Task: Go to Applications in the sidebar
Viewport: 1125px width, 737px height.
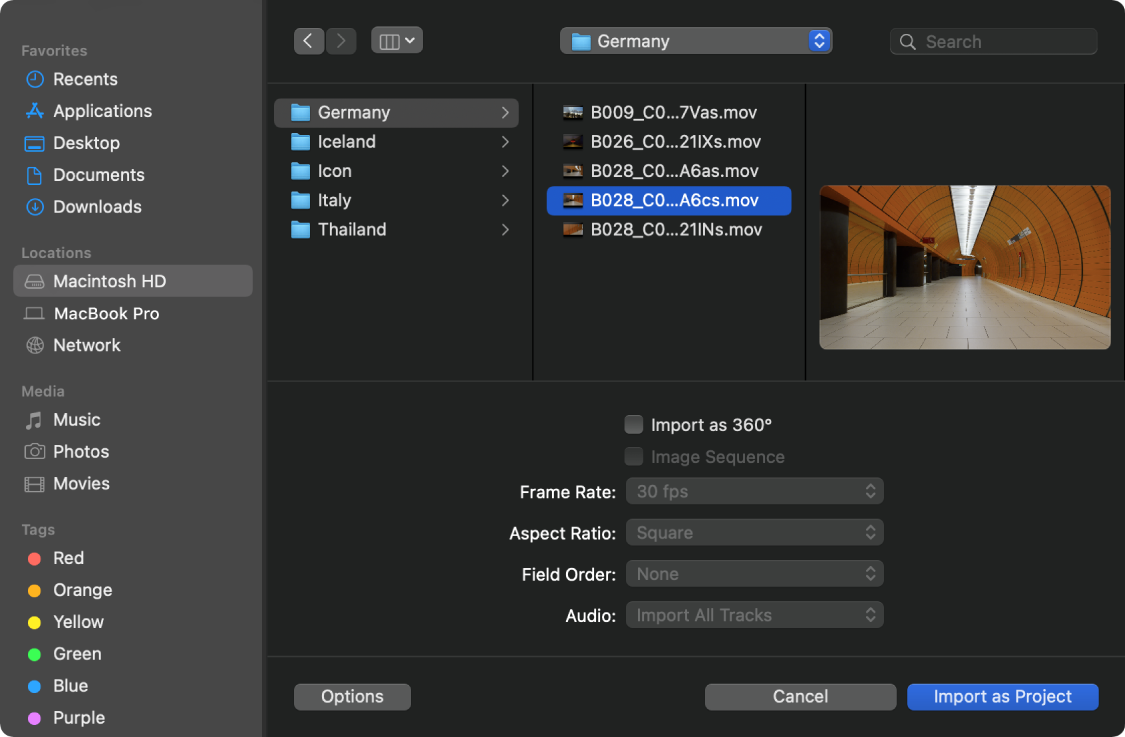Action: [x=102, y=111]
